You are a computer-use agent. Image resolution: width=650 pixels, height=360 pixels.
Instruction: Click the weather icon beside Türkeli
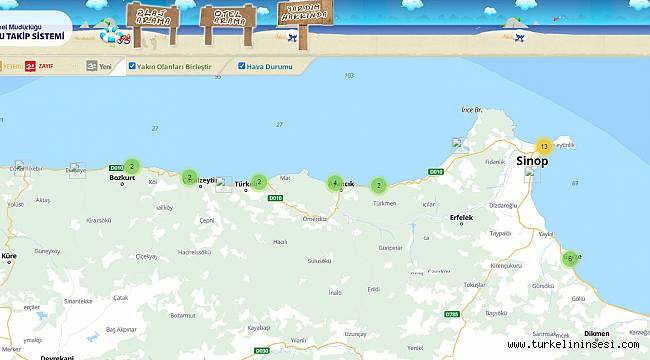[x=223, y=185]
